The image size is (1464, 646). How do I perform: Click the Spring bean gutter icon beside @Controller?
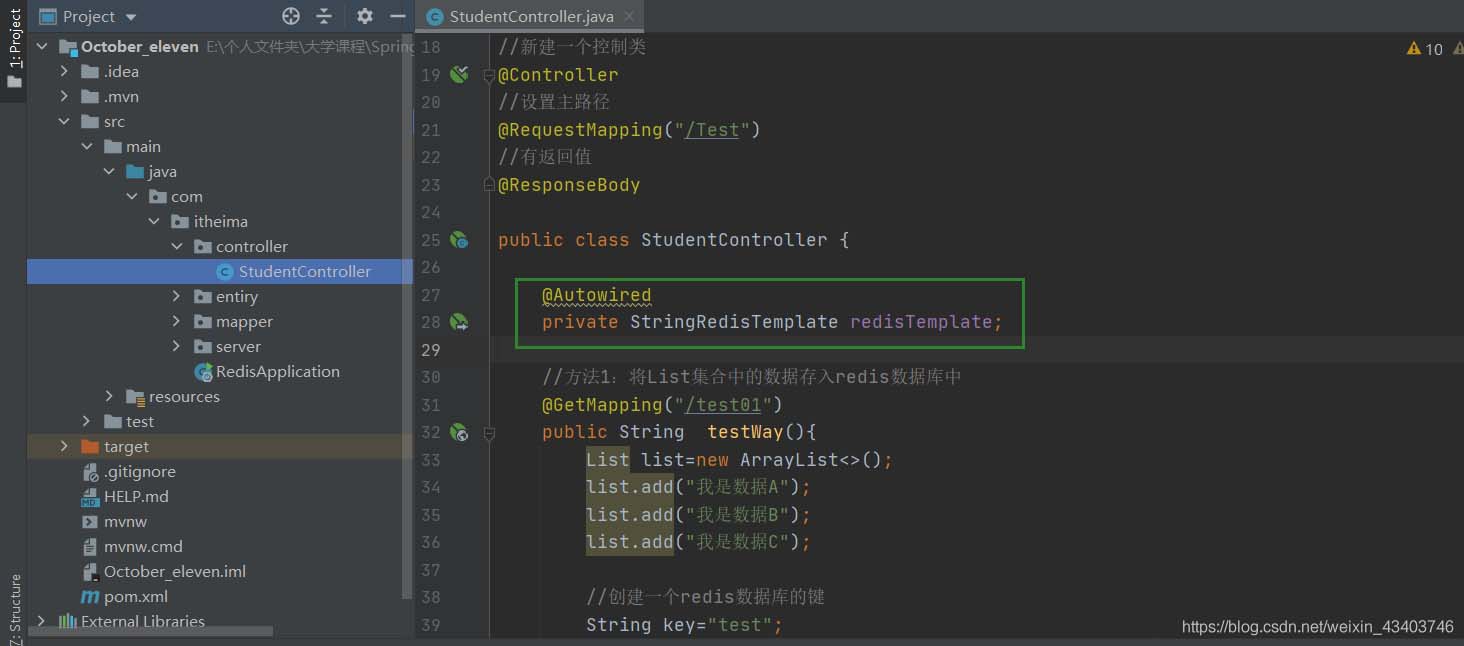tap(459, 73)
